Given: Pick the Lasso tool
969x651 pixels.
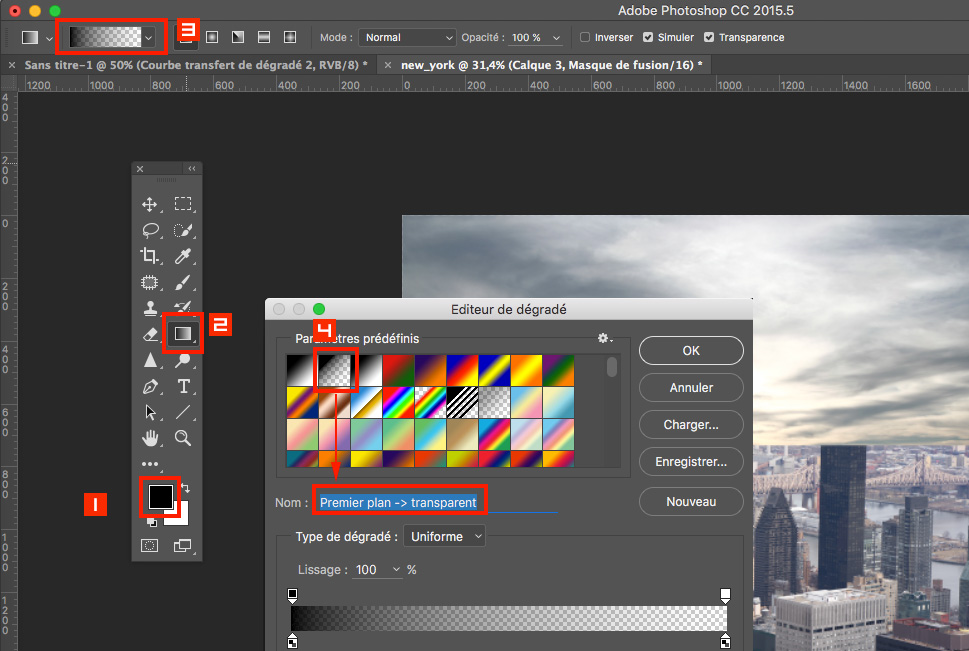Looking at the screenshot, I should [x=150, y=230].
